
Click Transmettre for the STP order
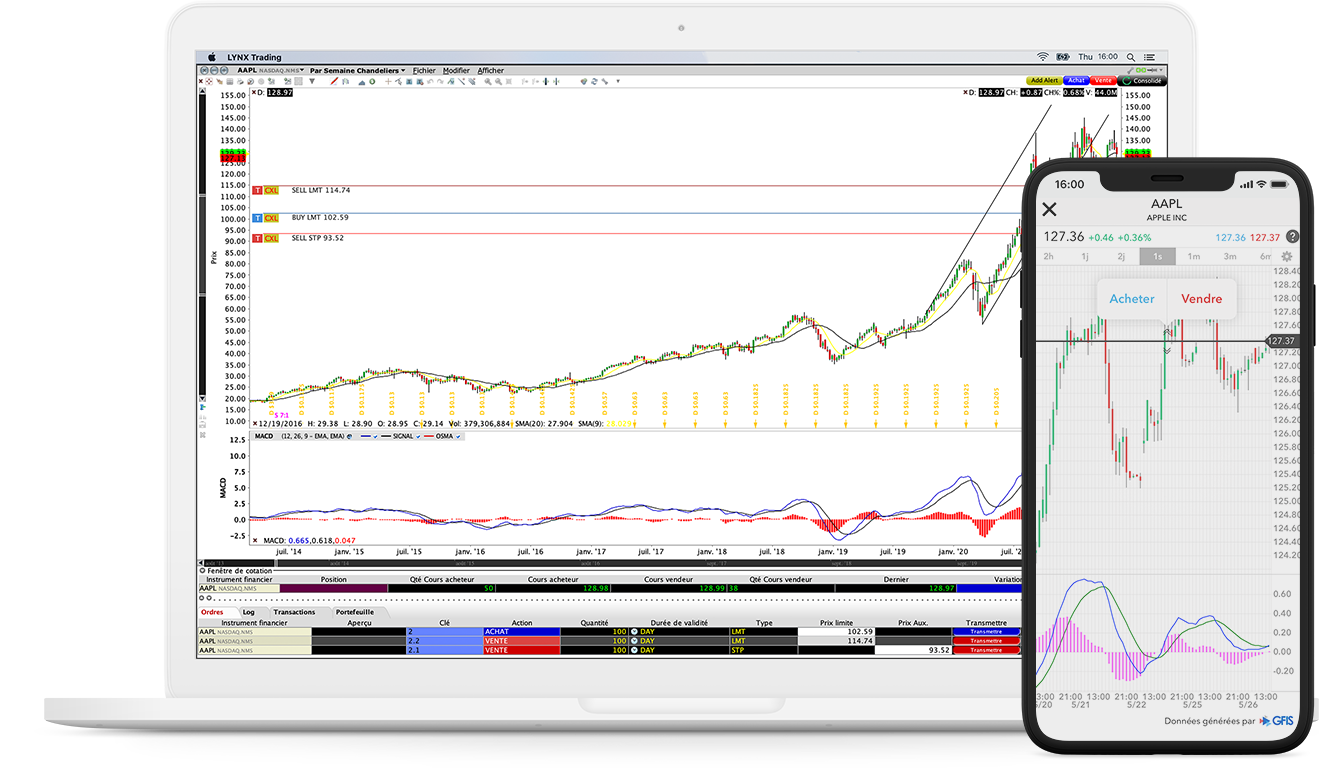[986, 650]
